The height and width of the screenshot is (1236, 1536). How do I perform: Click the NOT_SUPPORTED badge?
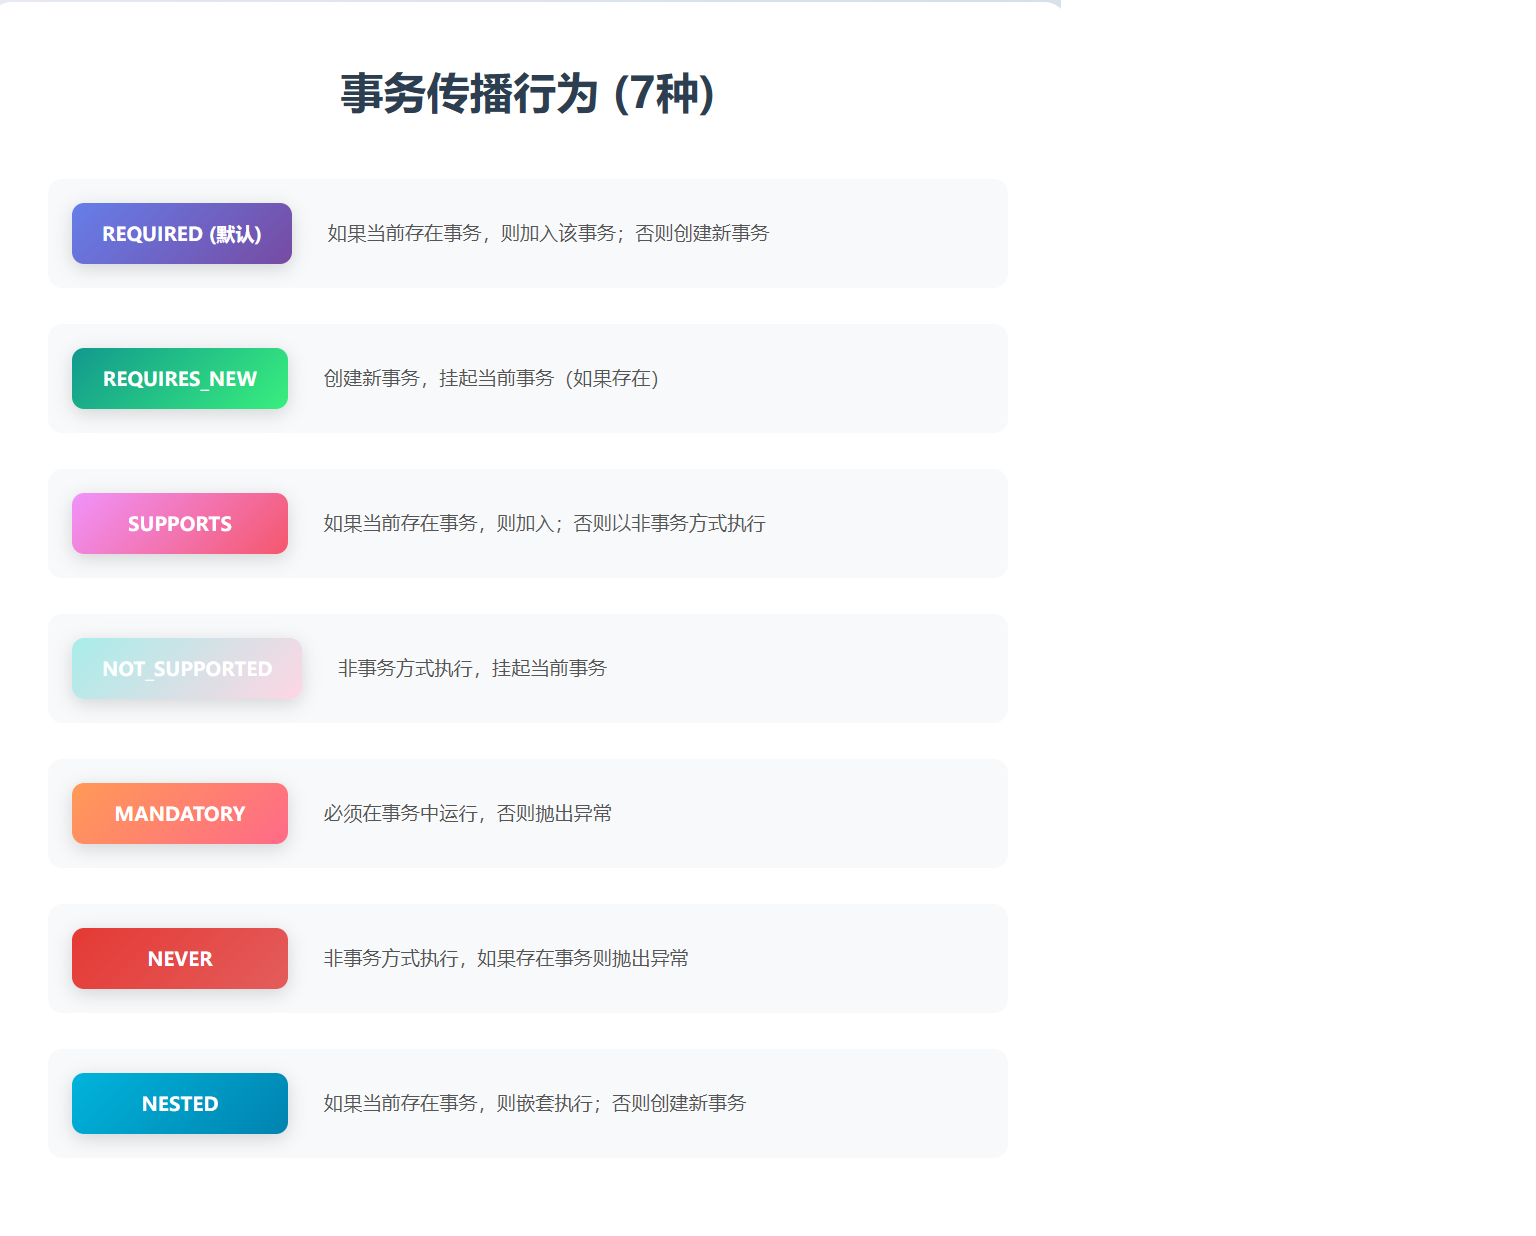[186, 668]
